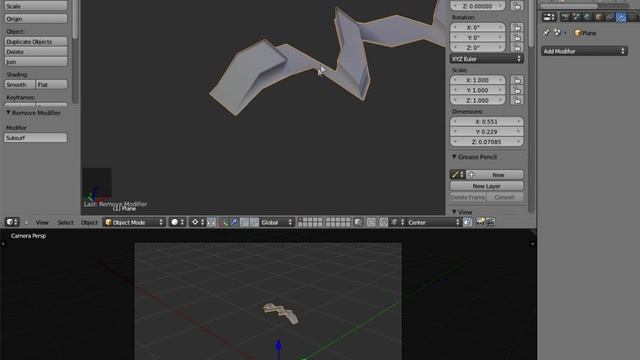The width and height of the screenshot is (640, 360).
Task: Switch to Object Constraints tab
Action: pyautogui.click(x=609, y=17)
